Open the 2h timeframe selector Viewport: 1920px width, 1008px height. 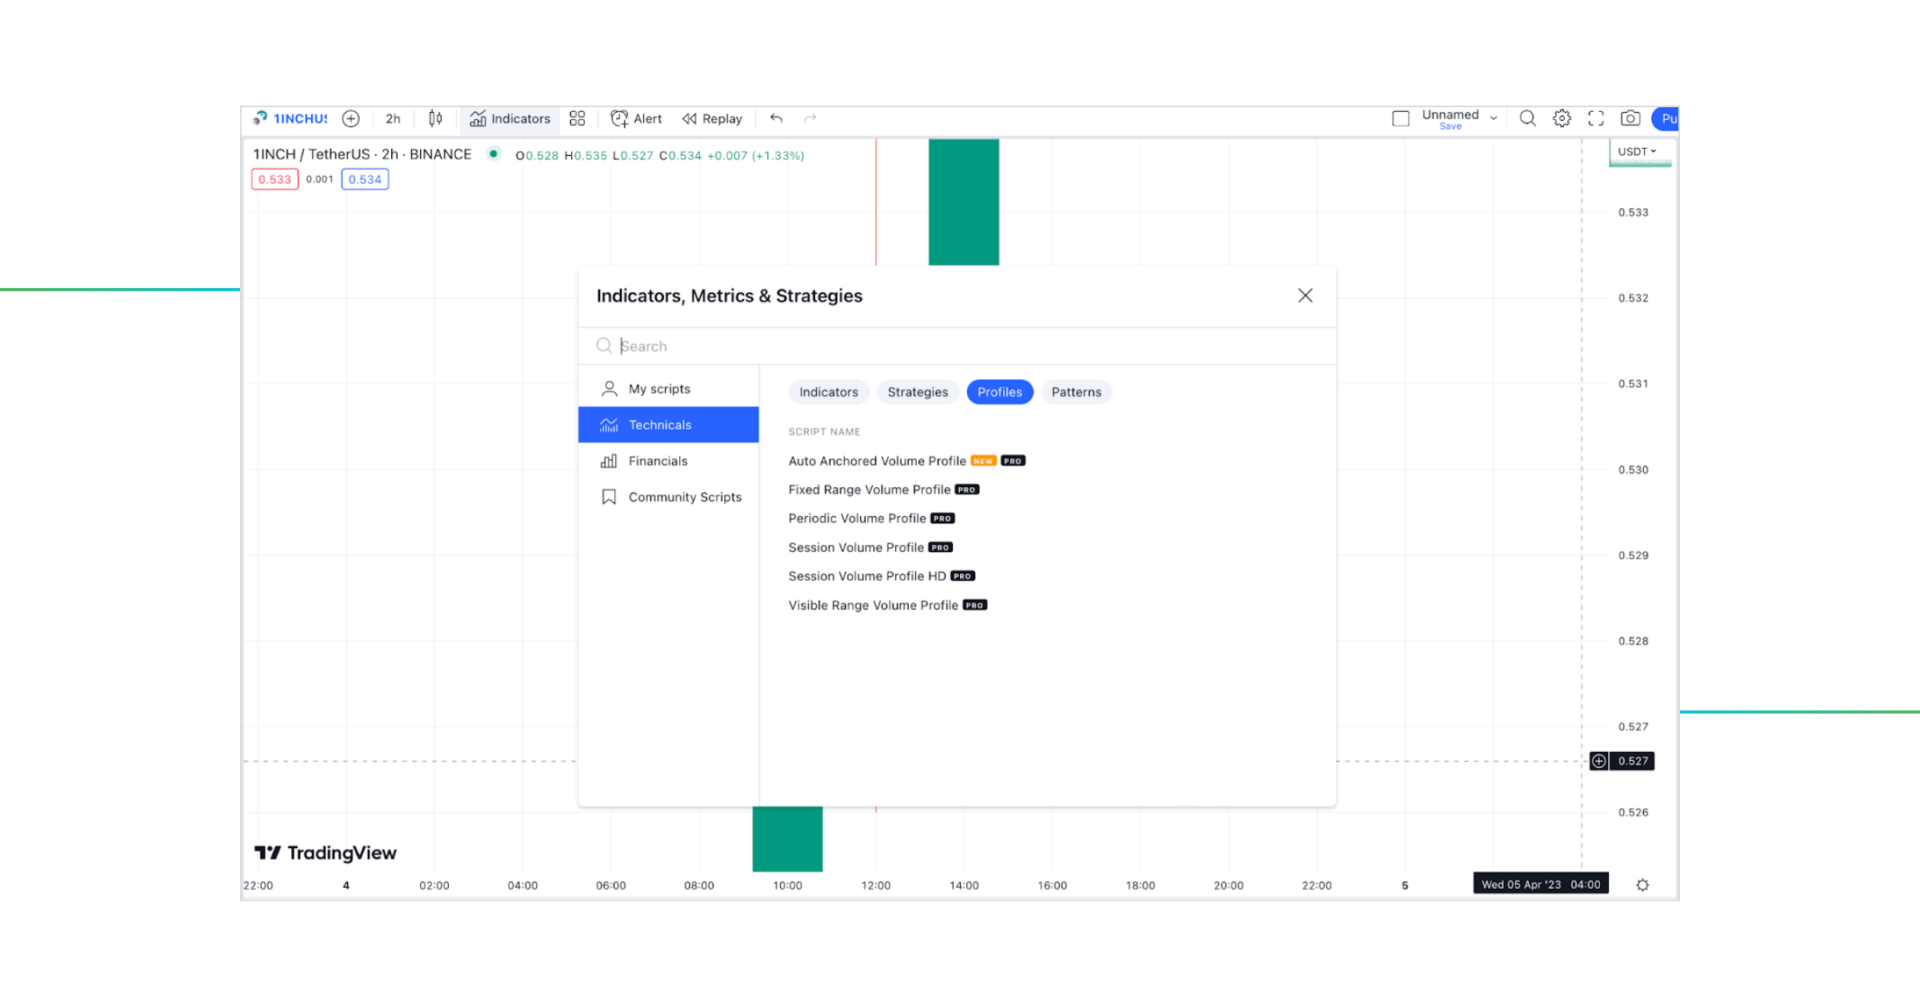click(x=392, y=118)
